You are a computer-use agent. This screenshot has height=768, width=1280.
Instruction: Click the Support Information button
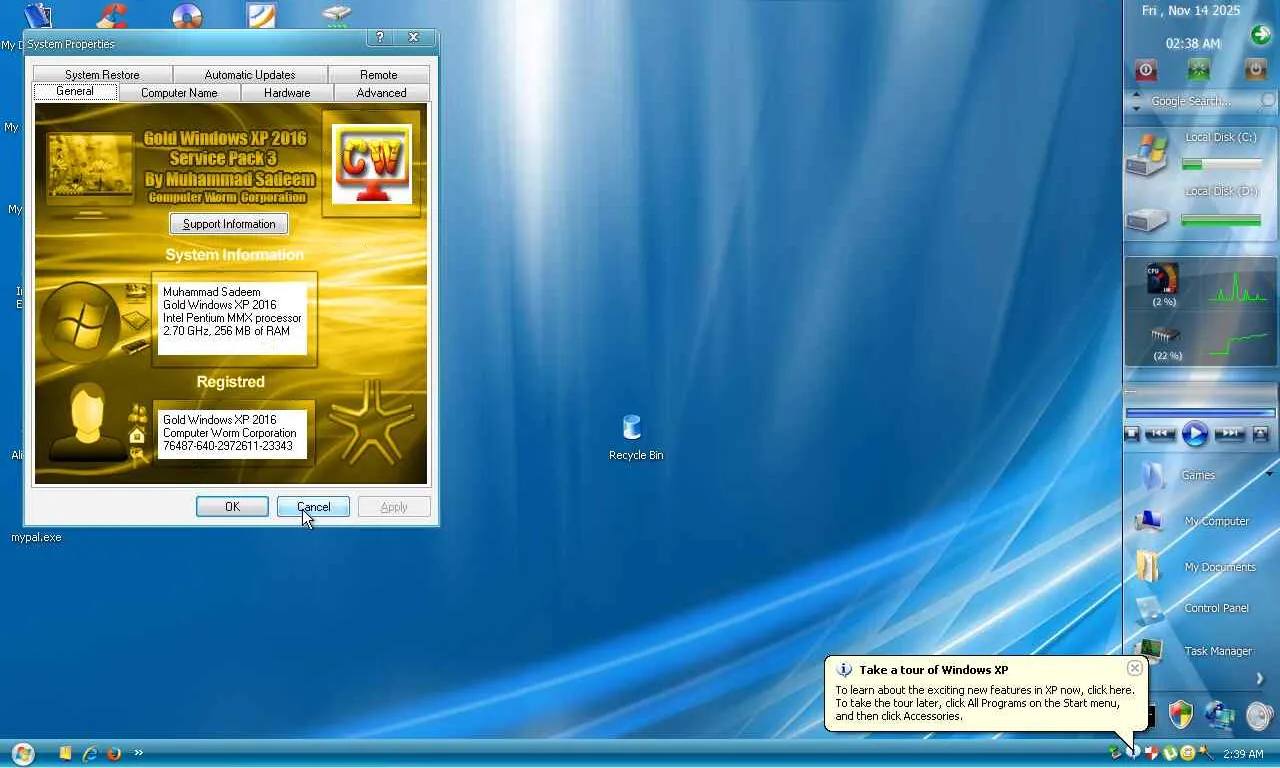point(229,224)
